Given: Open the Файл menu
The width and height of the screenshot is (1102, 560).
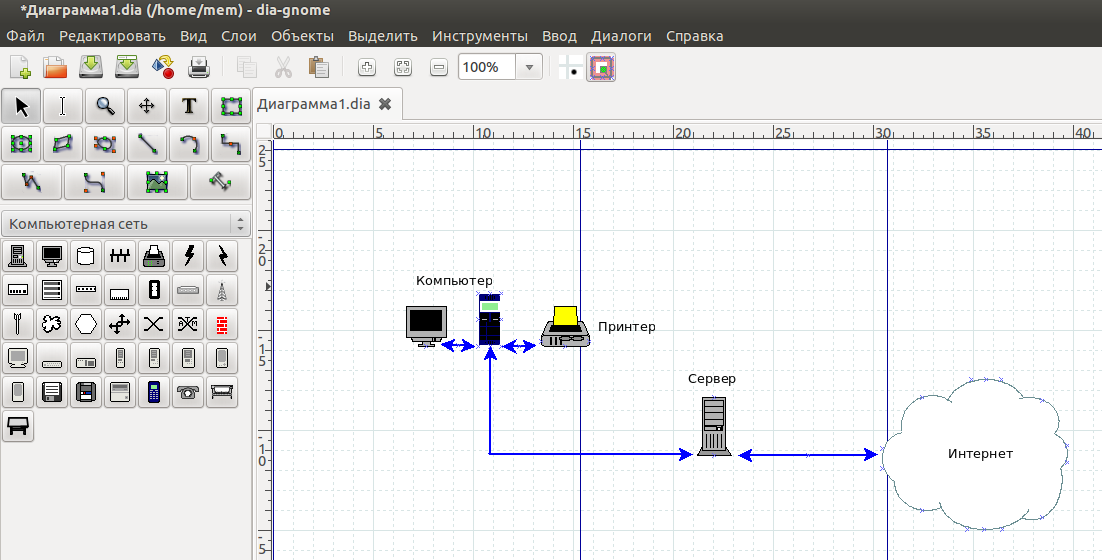Looking at the screenshot, I should (x=25, y=36).
